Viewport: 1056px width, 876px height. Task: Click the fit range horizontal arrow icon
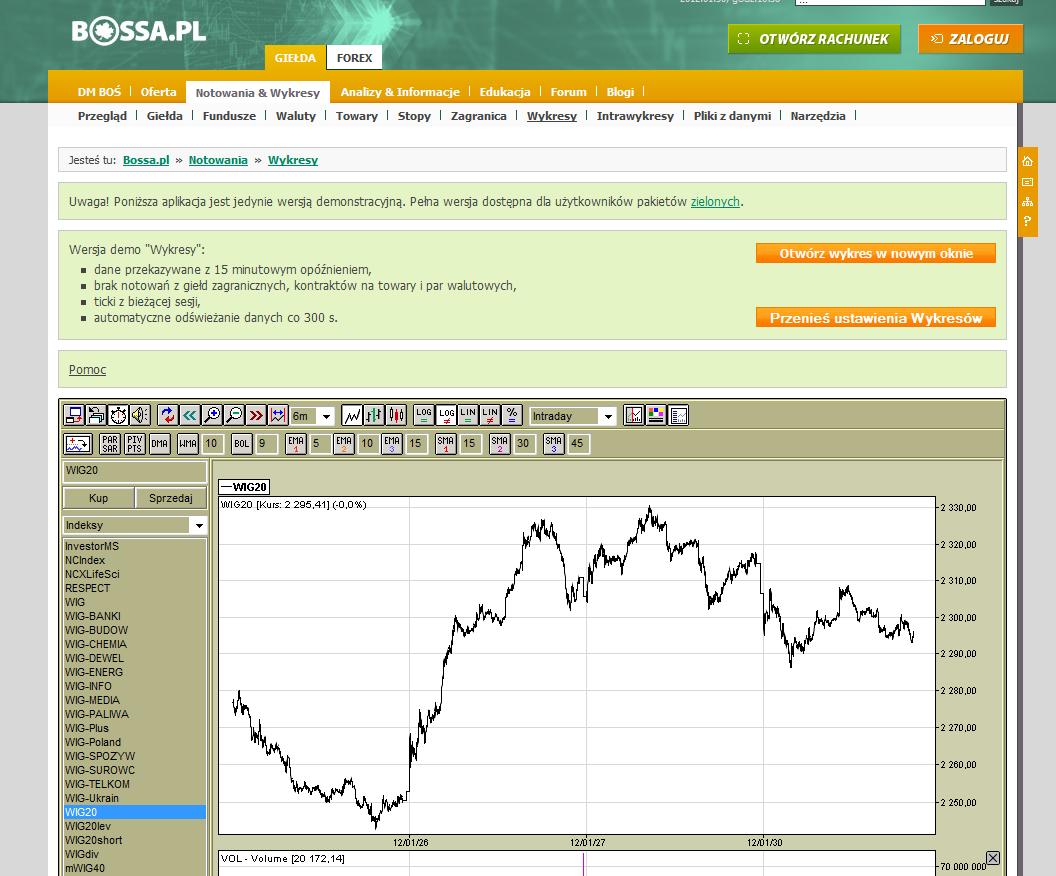click(x=278, y=415)
